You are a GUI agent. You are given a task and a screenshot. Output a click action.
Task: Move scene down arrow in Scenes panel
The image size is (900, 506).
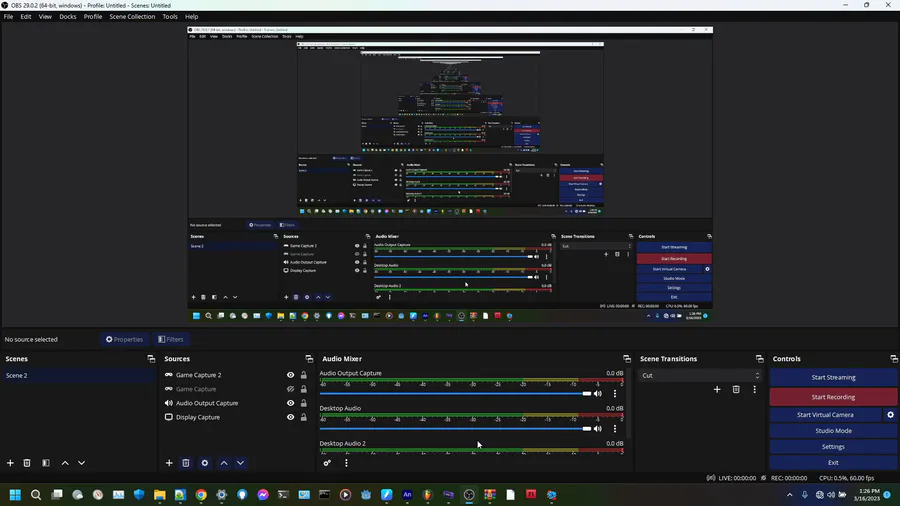point(82,463)
